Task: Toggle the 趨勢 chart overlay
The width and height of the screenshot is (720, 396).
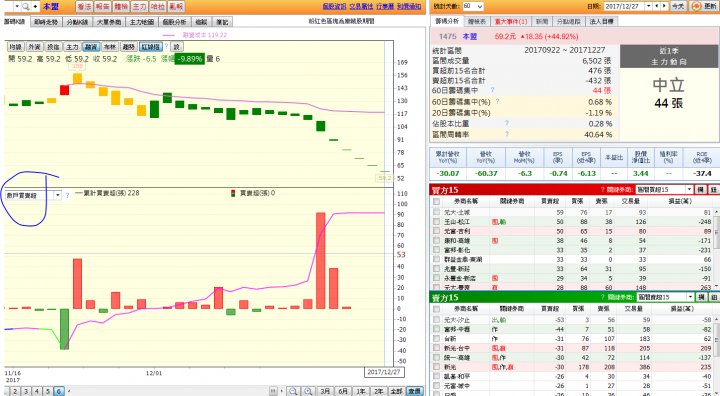Action: pyautogui.click(x=129, y=47)
